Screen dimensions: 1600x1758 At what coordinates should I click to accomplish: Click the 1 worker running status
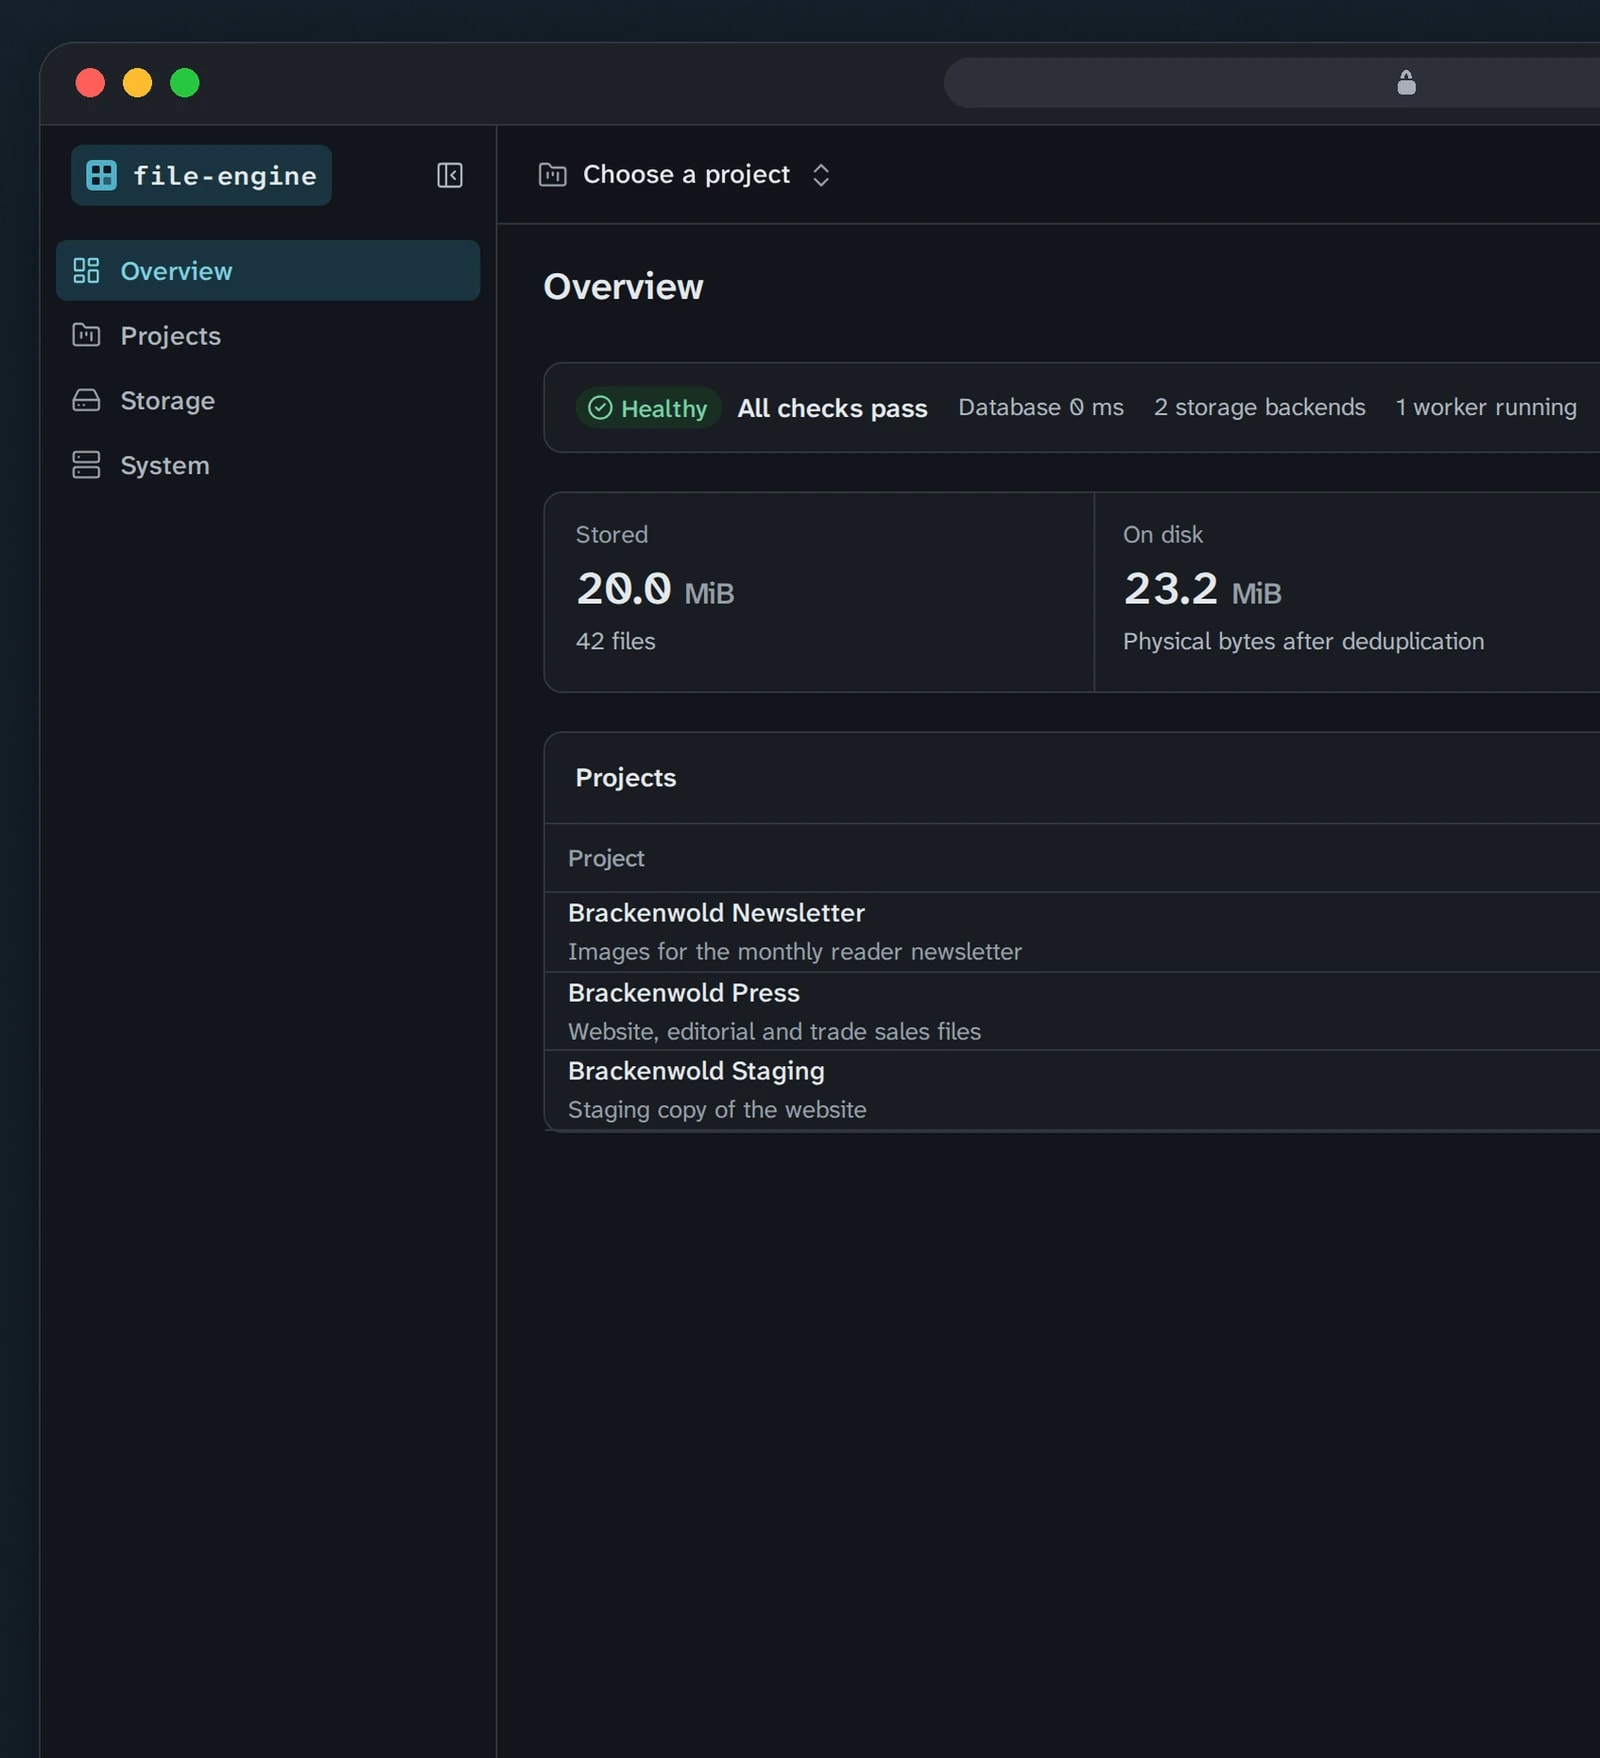[x=1486, y=407]
